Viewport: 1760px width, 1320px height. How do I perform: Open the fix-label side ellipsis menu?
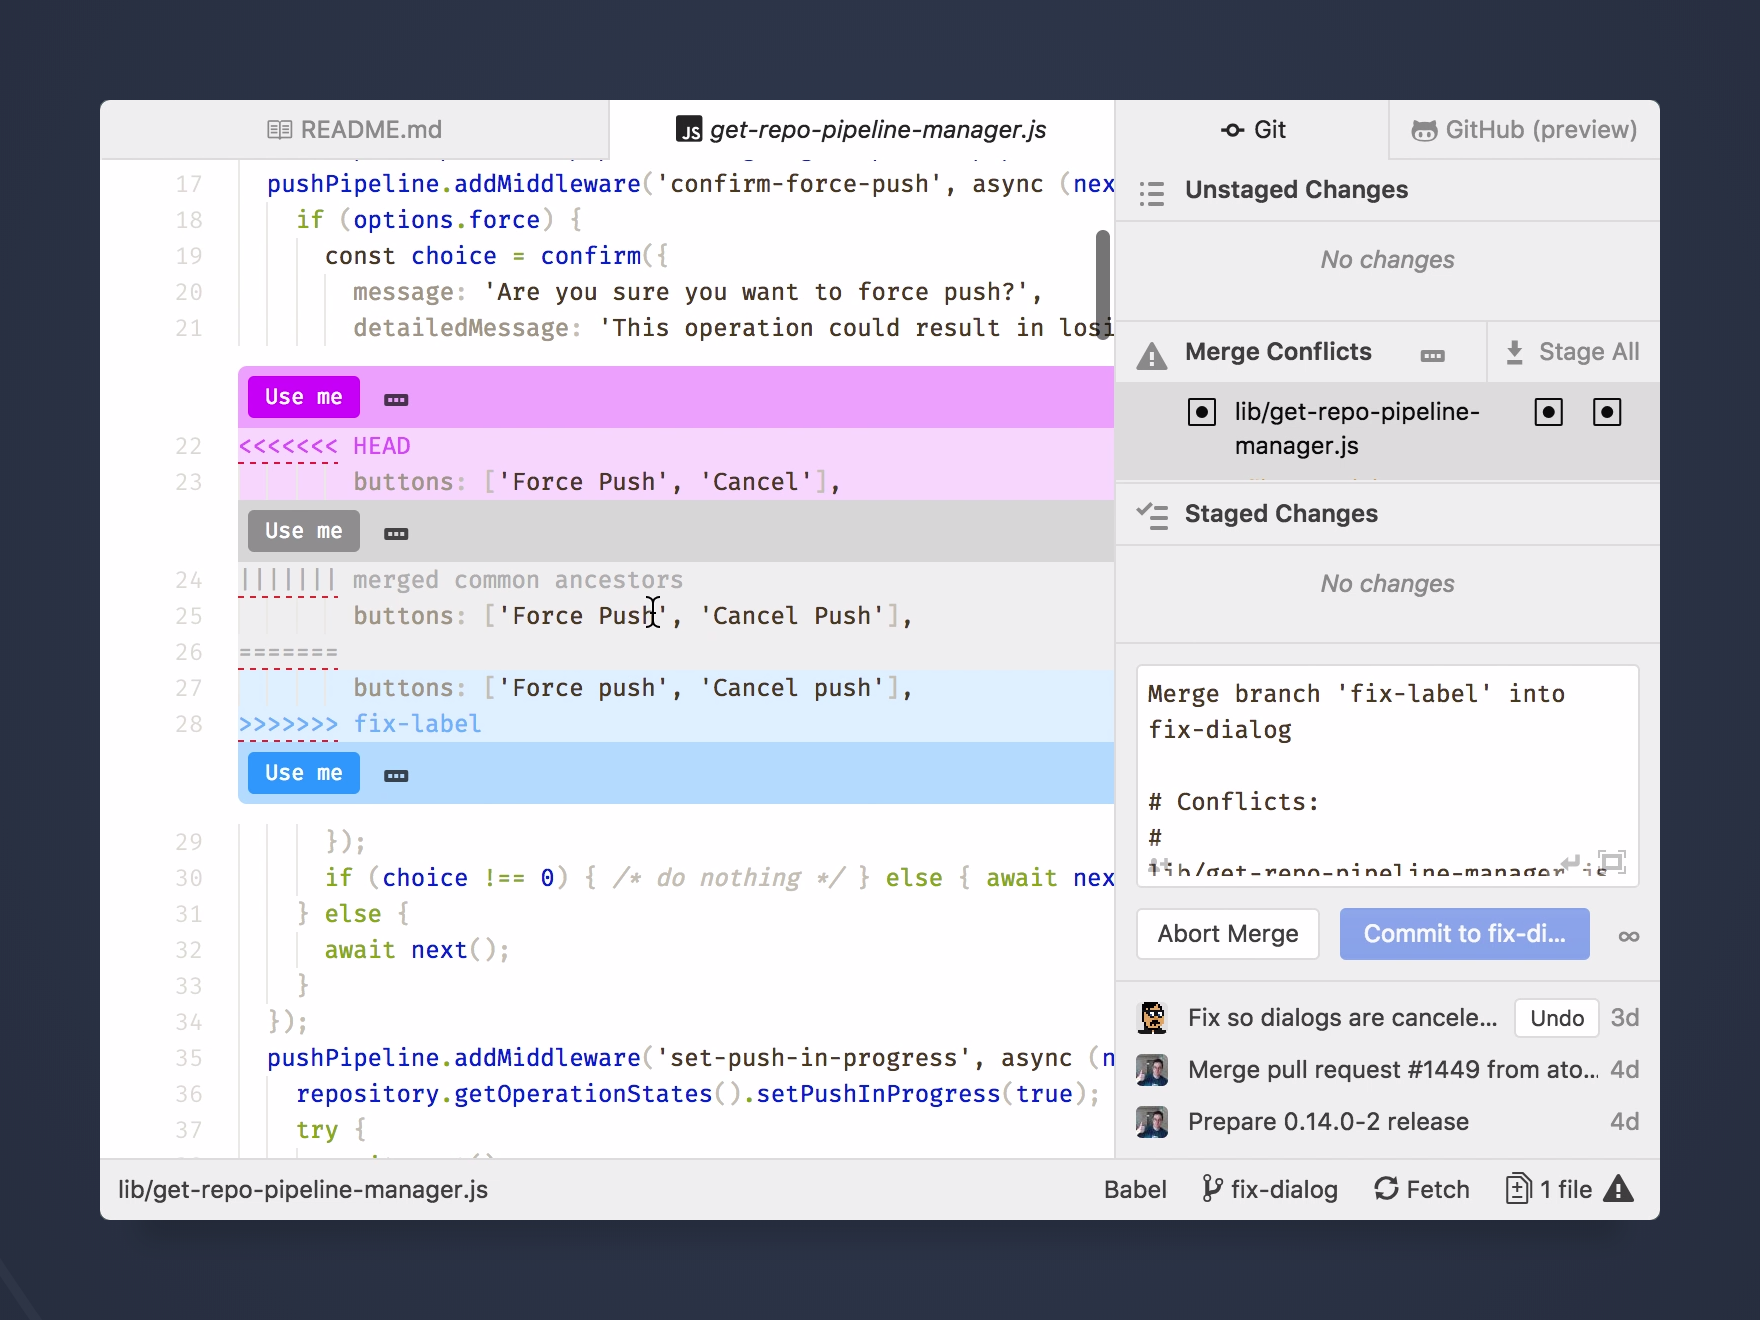[396, 775]
